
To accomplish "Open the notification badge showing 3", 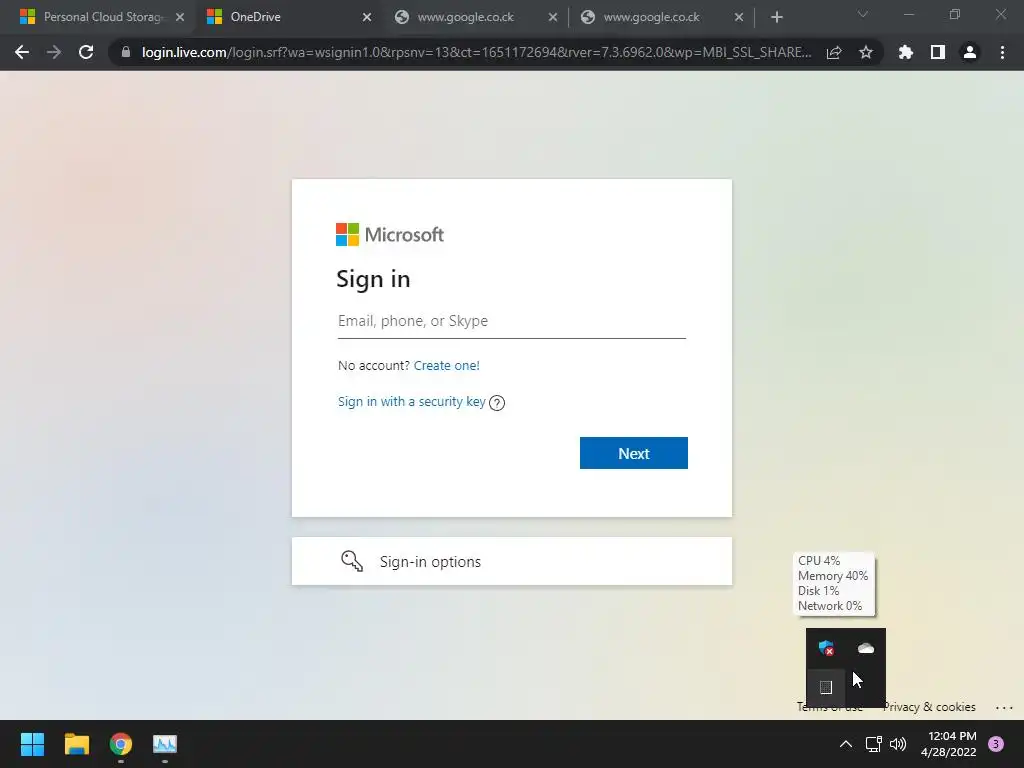I will tap(997, 744).
